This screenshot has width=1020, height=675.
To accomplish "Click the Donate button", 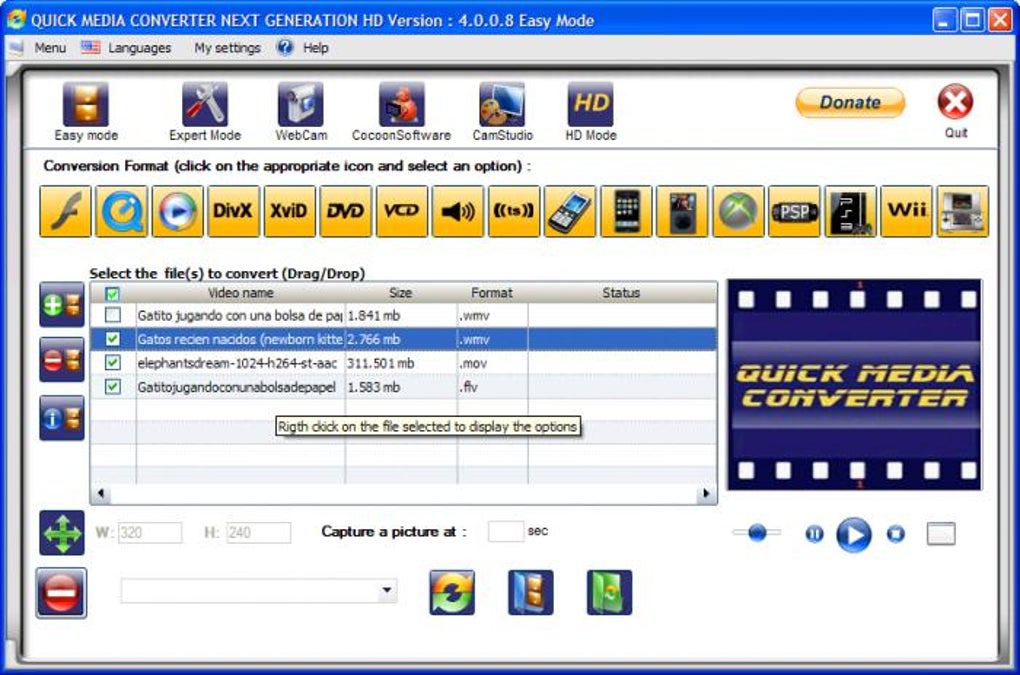I will (850, 103).
